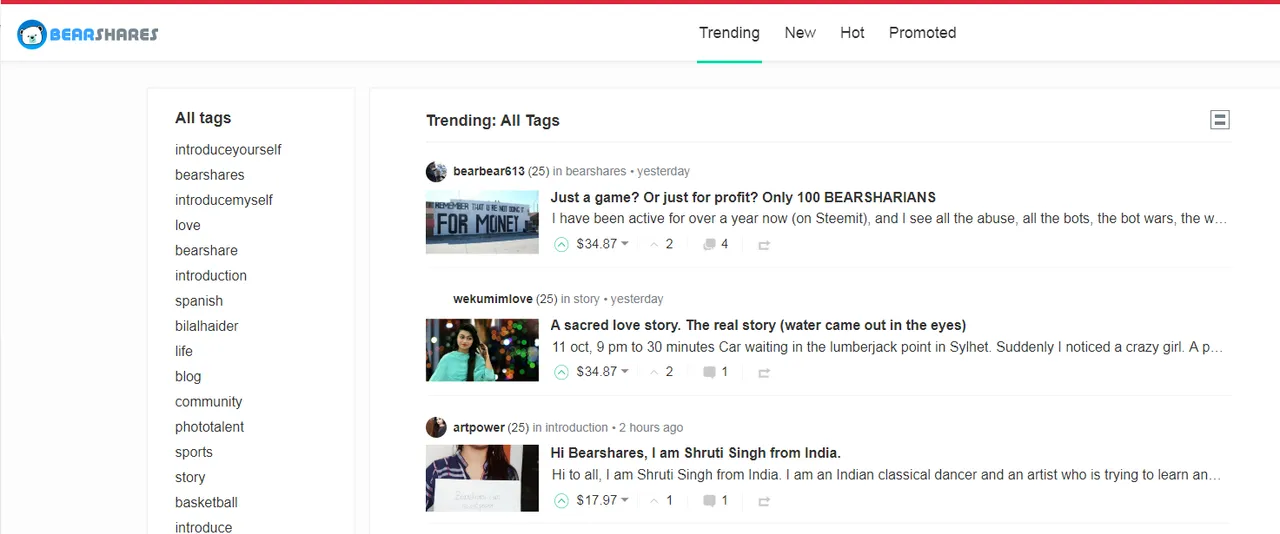The height and width of the screenshot is (534, 1280).
Task: Select the 'bilalhaider' tag
Action: click(207, 326)
